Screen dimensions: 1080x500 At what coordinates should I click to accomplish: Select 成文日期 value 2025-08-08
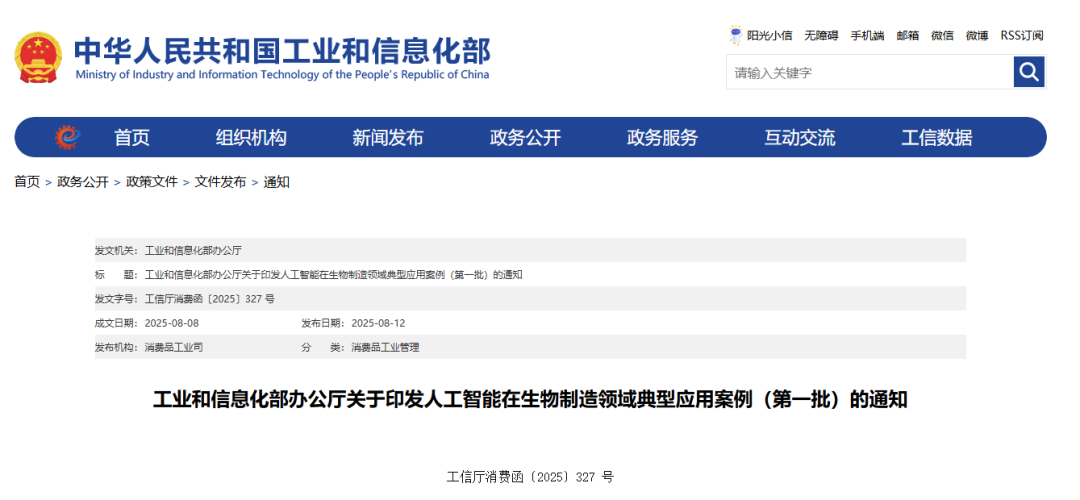[172, 323]
